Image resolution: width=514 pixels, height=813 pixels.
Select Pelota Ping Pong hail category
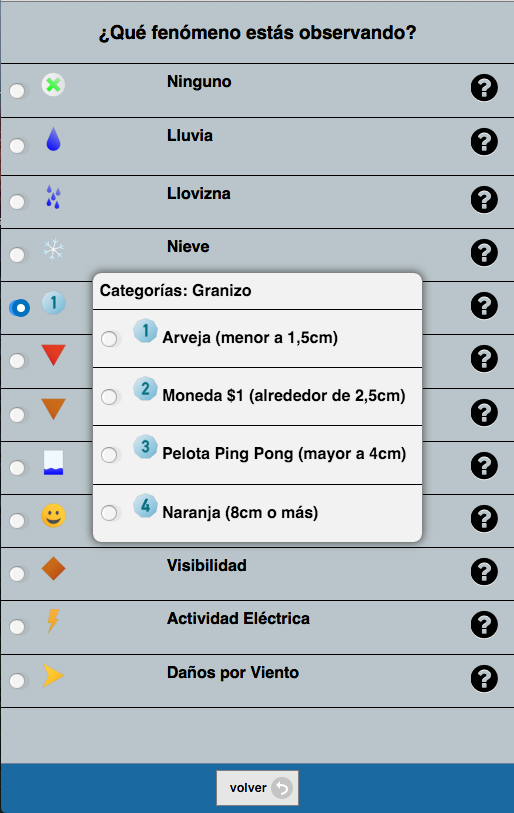109,455
